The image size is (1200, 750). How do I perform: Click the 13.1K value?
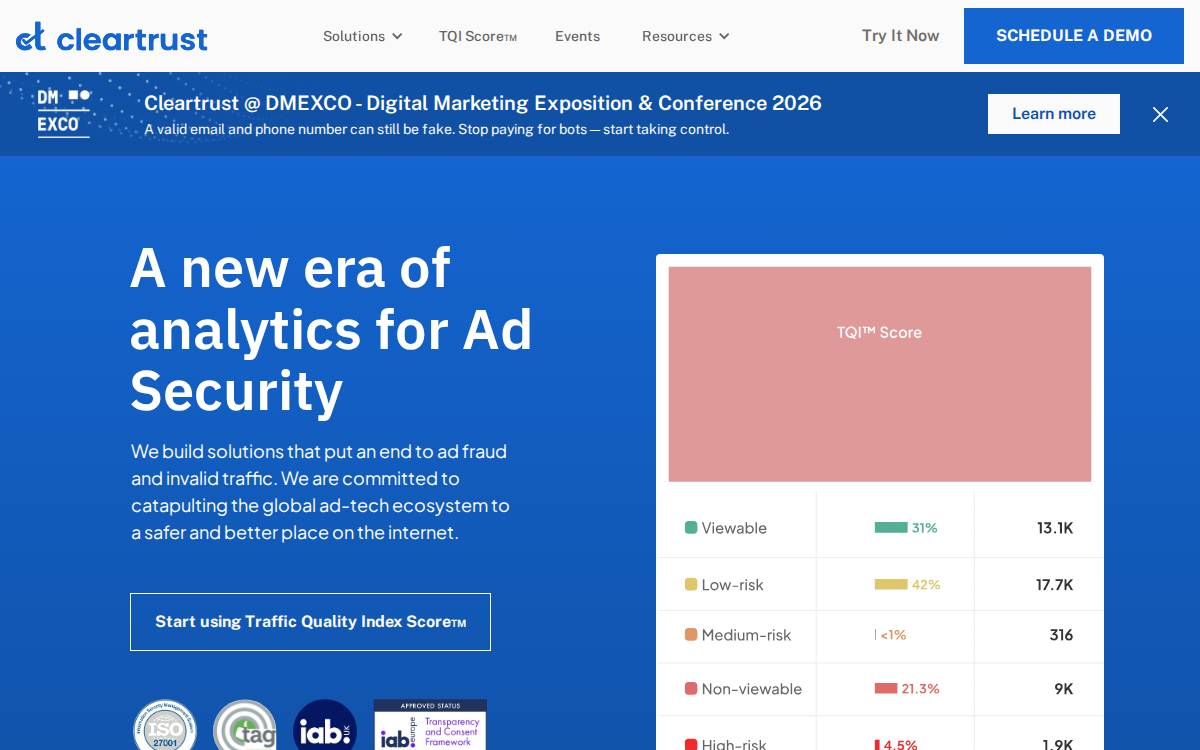click(x=1055, y=528)
